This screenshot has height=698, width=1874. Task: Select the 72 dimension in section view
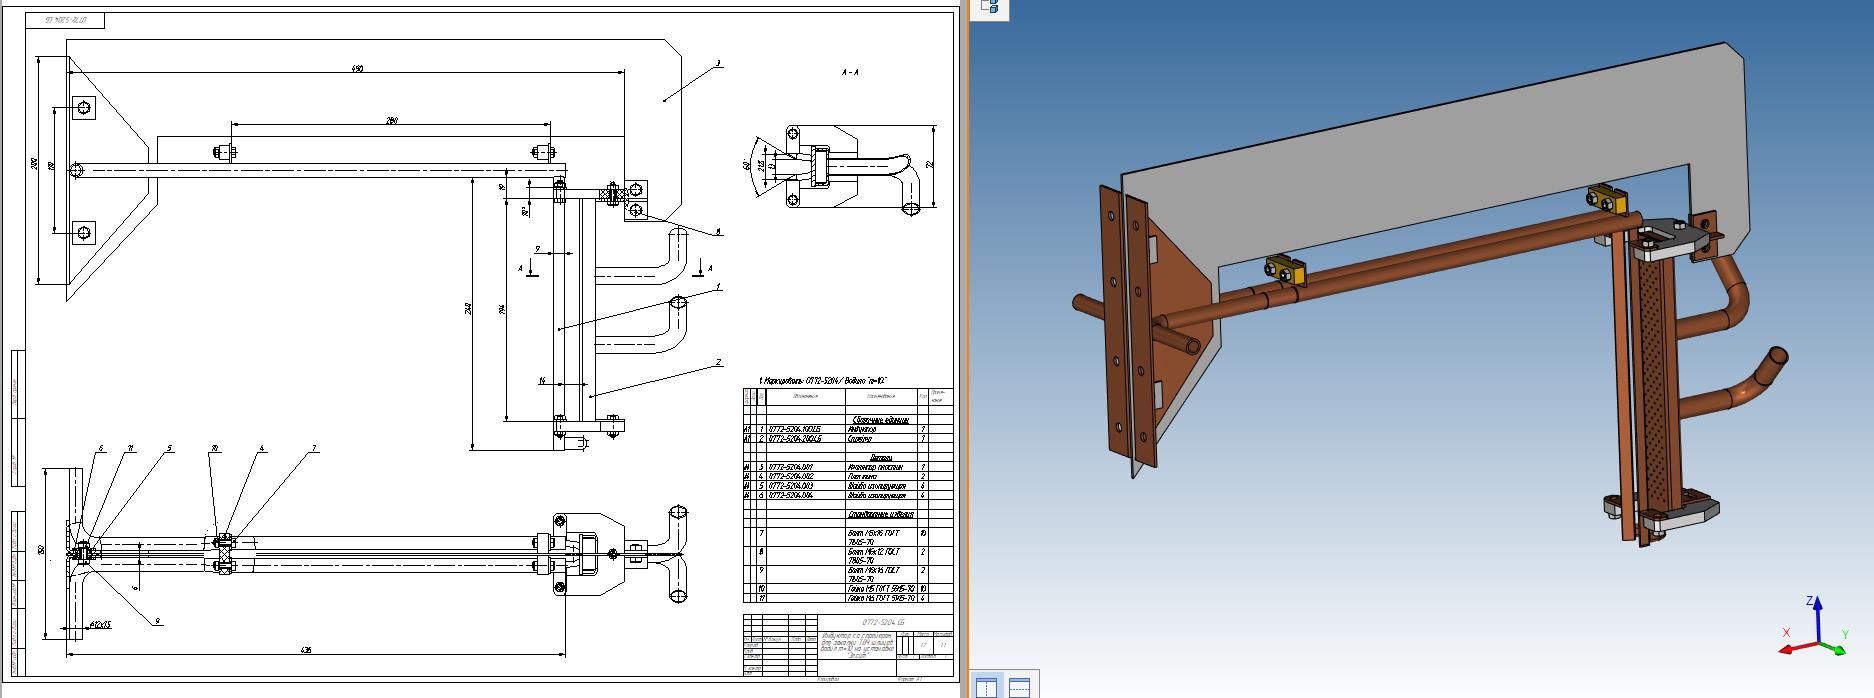930,165
